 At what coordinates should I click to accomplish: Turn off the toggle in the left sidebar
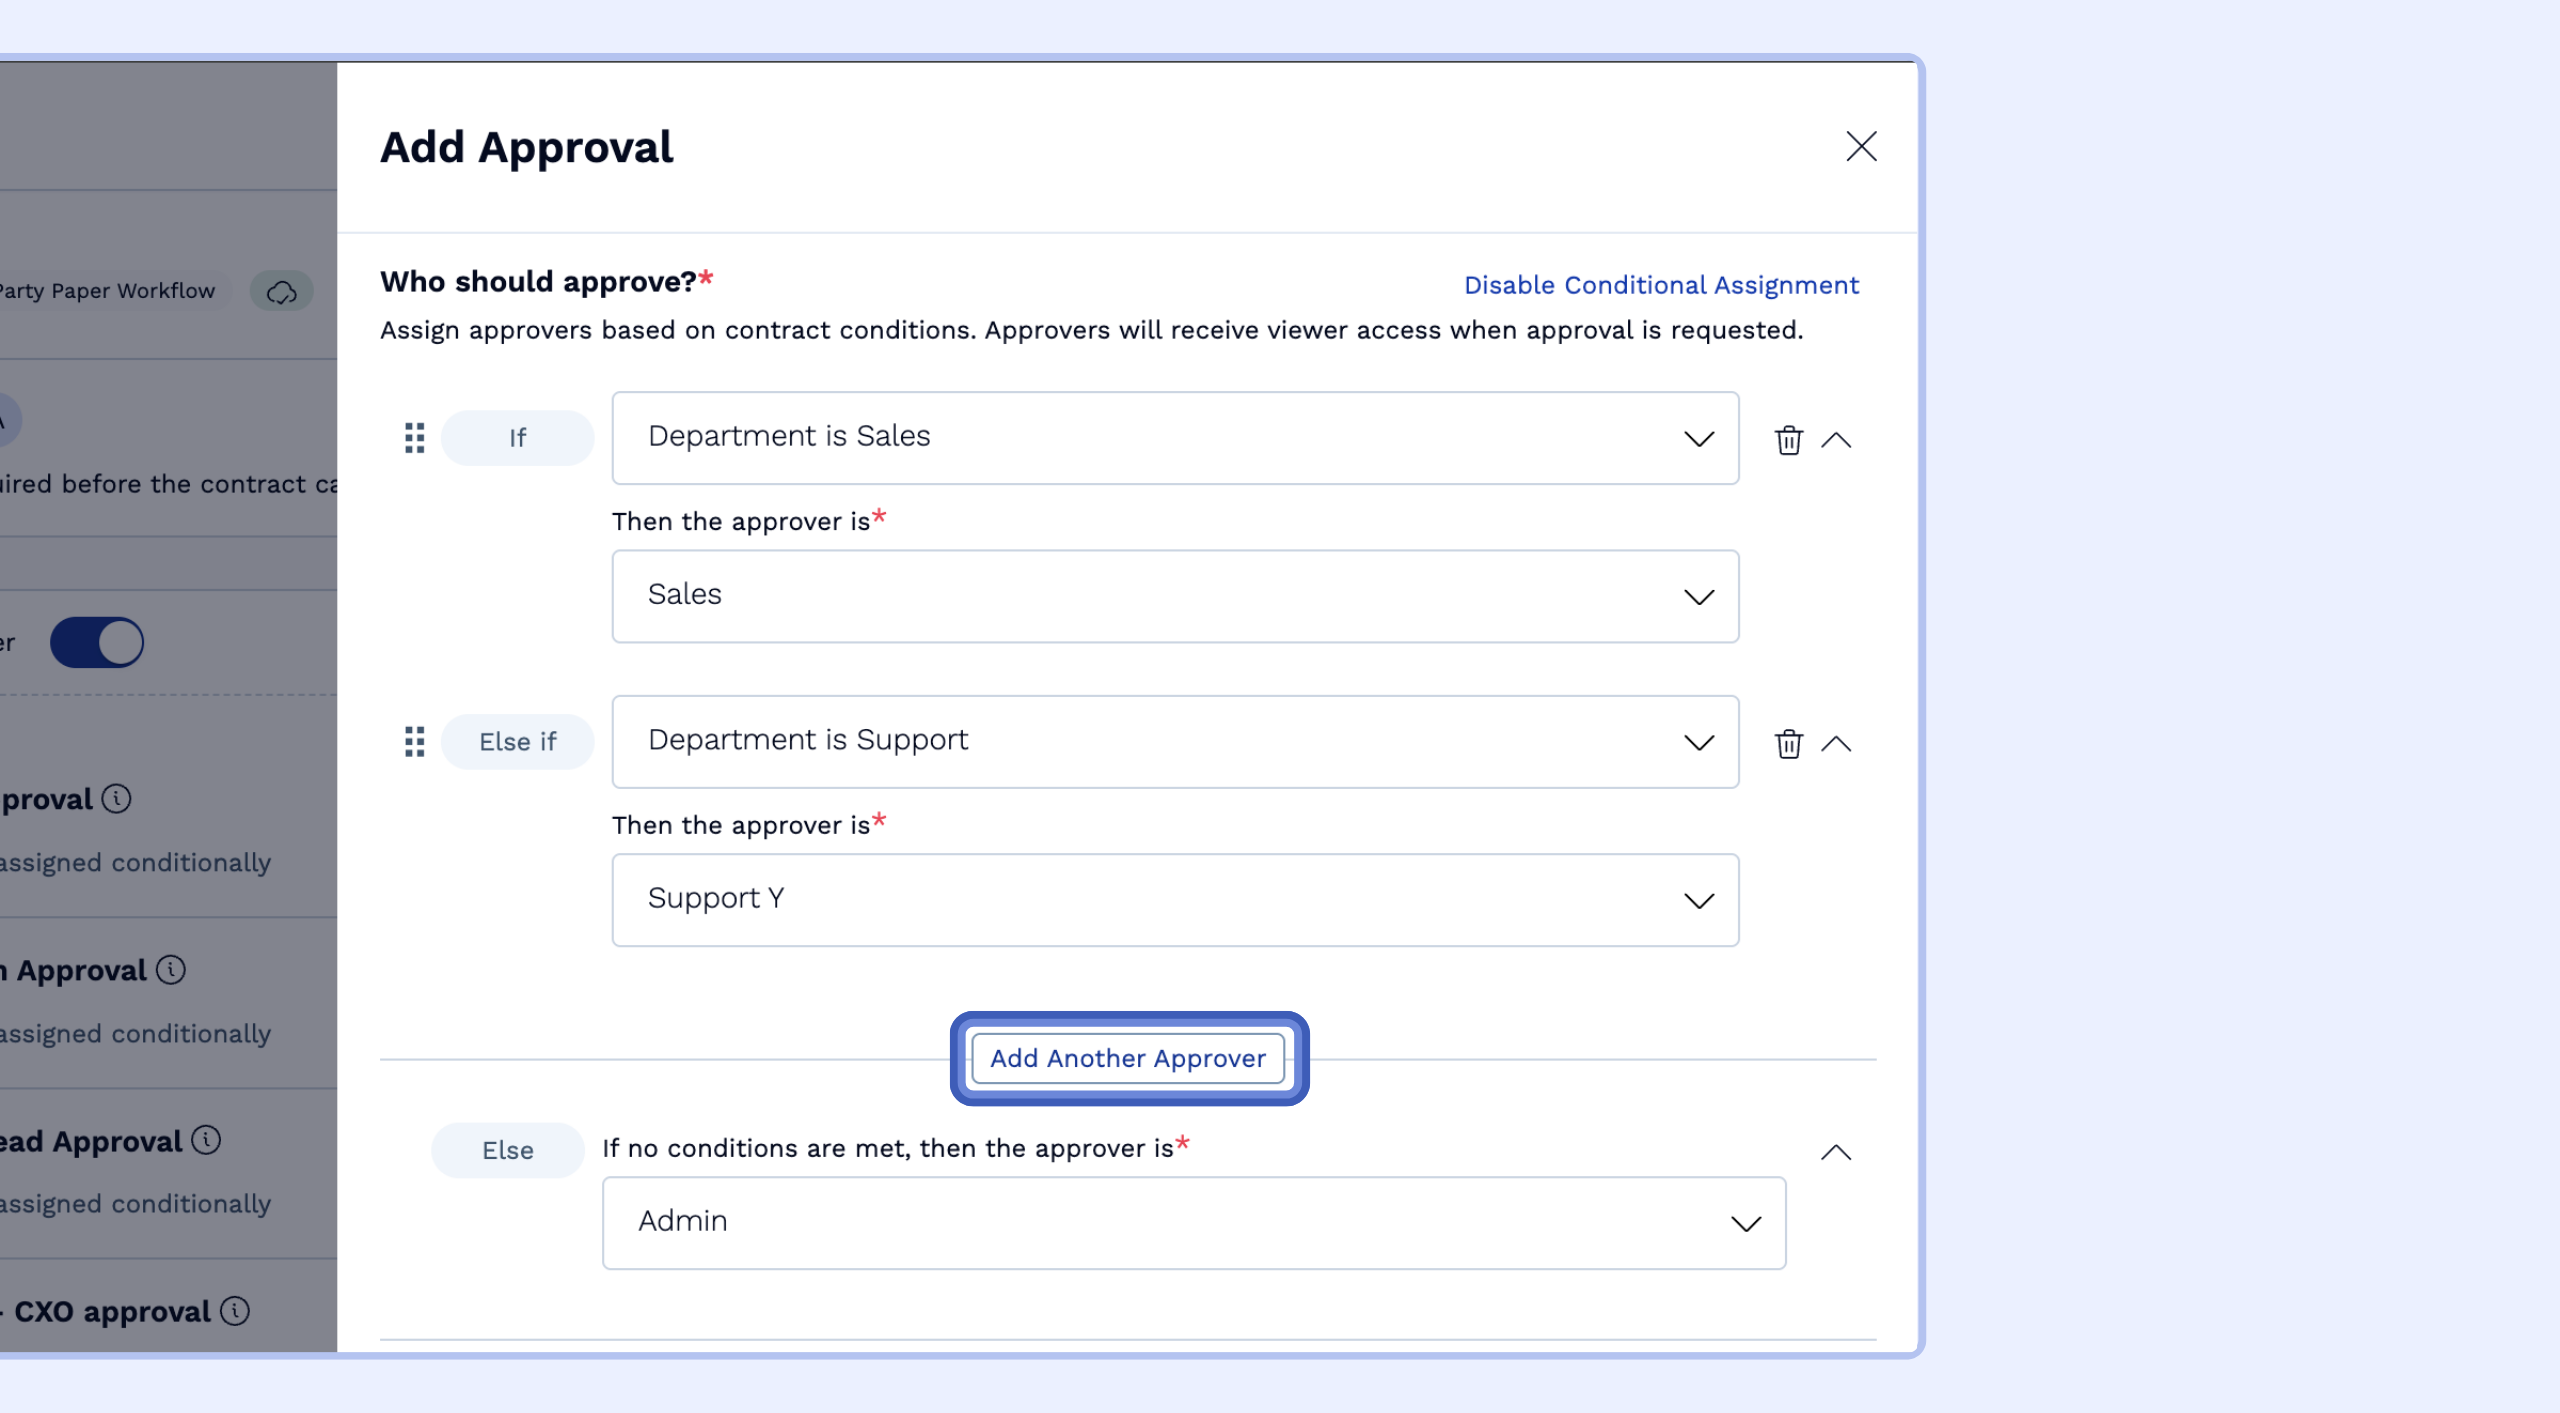(x=96, y=643)
